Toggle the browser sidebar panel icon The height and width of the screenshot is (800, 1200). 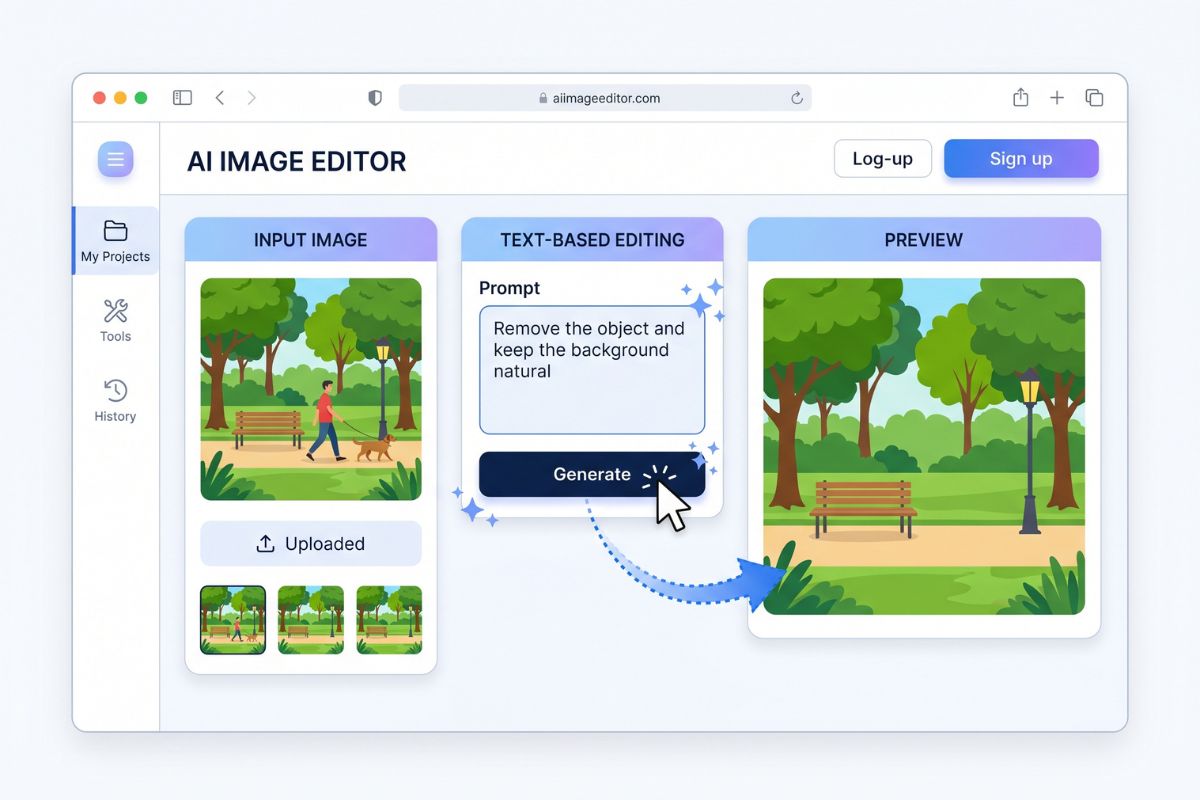click(182, 98)
